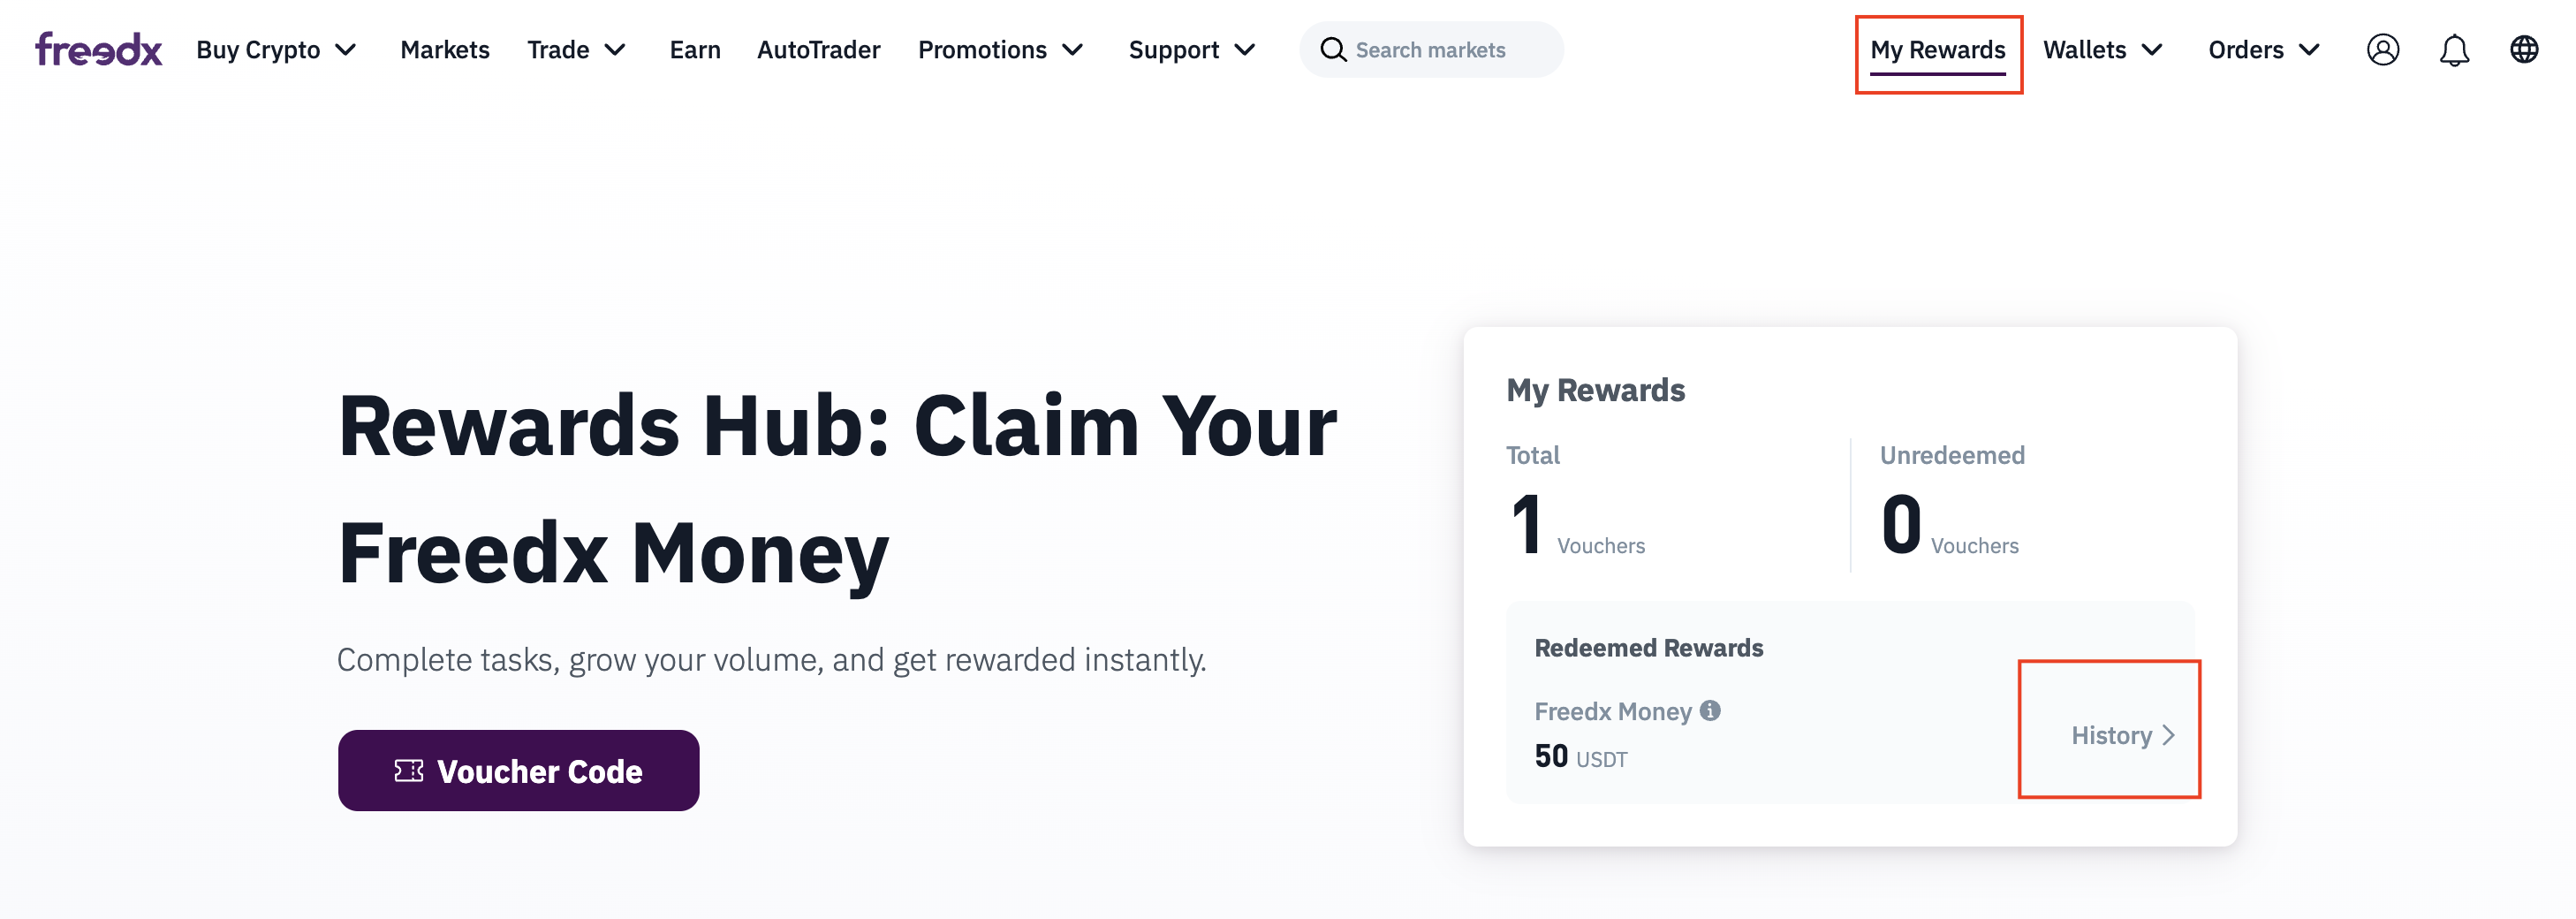The width and height of the screenshot is (2576, 919).
Task: Open the Earn menu item
Action: point(694,49)
